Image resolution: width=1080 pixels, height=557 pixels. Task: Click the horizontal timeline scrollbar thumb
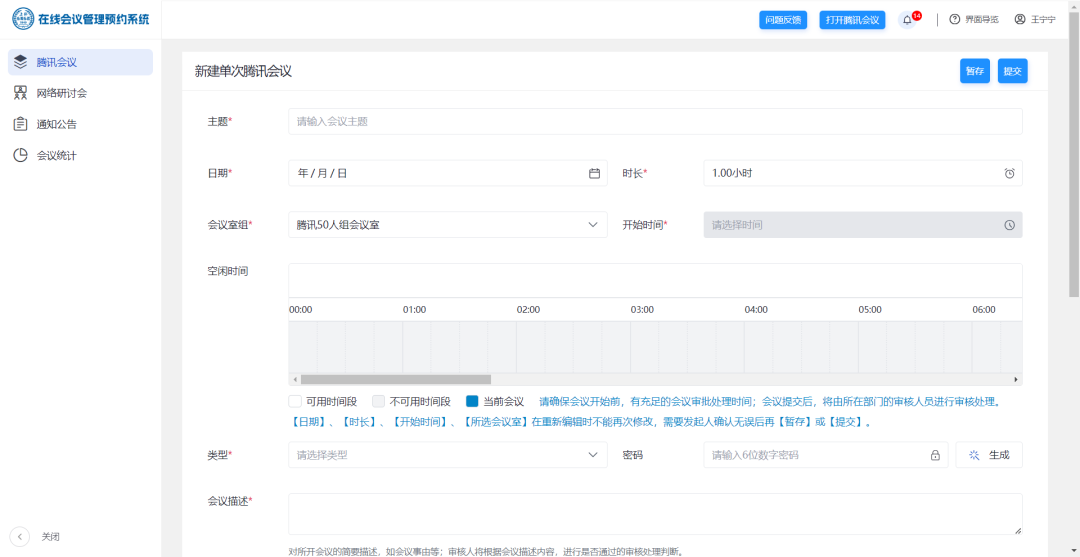tap(396, 379)
